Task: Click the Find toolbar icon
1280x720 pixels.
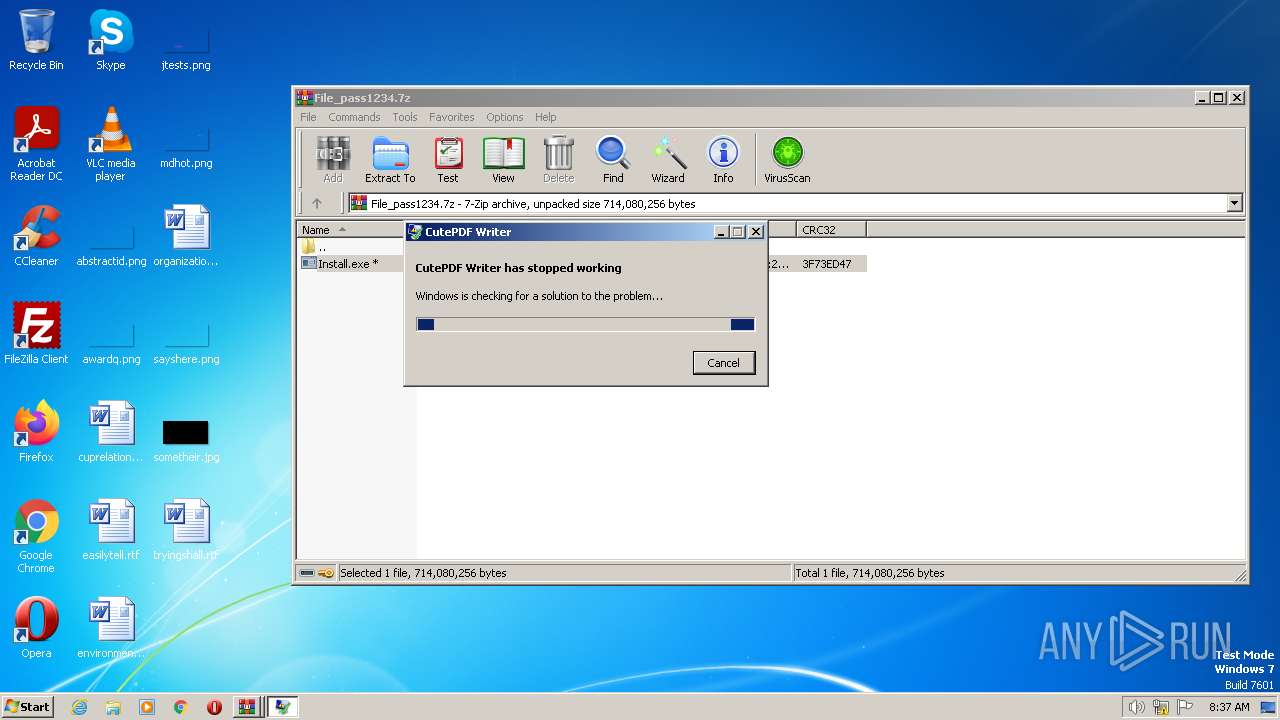Action: click(x=613, y=160)
